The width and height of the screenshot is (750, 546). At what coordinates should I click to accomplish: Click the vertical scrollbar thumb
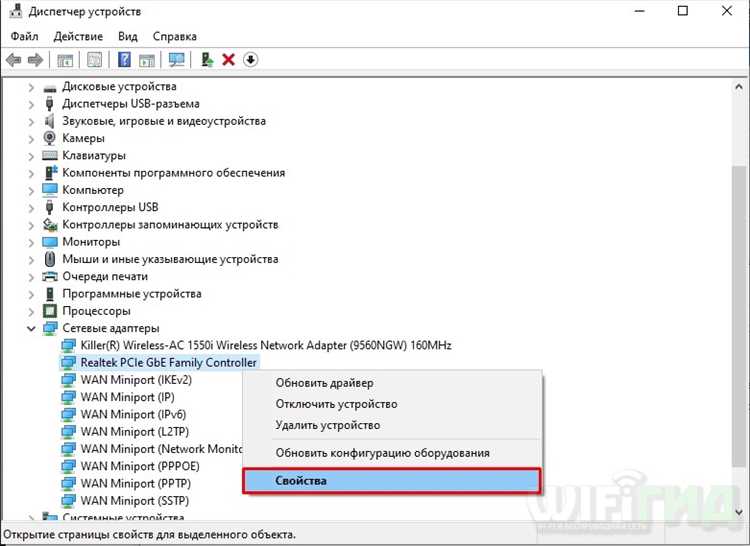tap(739, 316)
